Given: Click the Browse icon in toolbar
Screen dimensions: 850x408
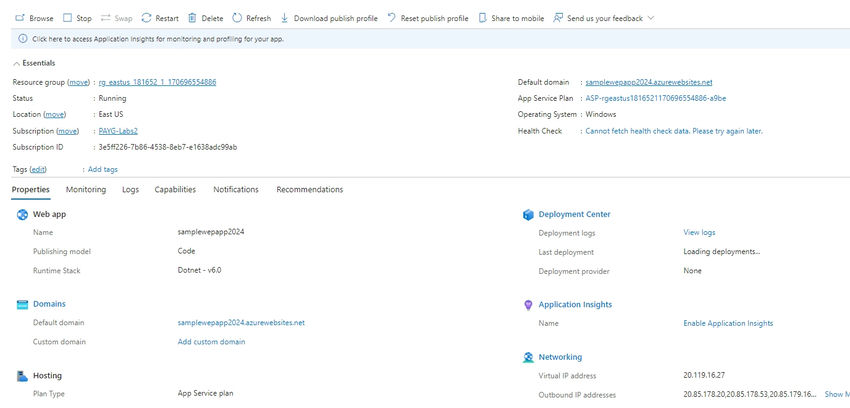Looking at the screenshot, I should pyautogui.click(x=20, y=18).
